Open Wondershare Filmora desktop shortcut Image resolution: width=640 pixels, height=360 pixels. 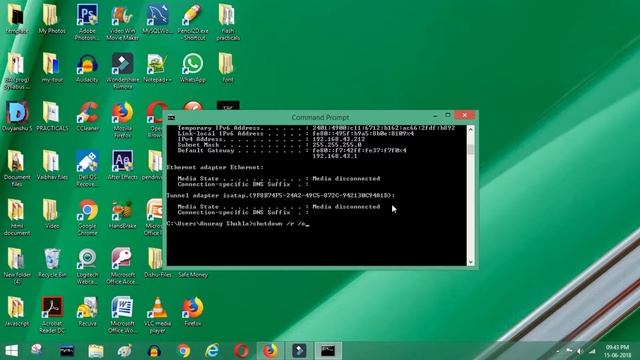pos(122,71)
